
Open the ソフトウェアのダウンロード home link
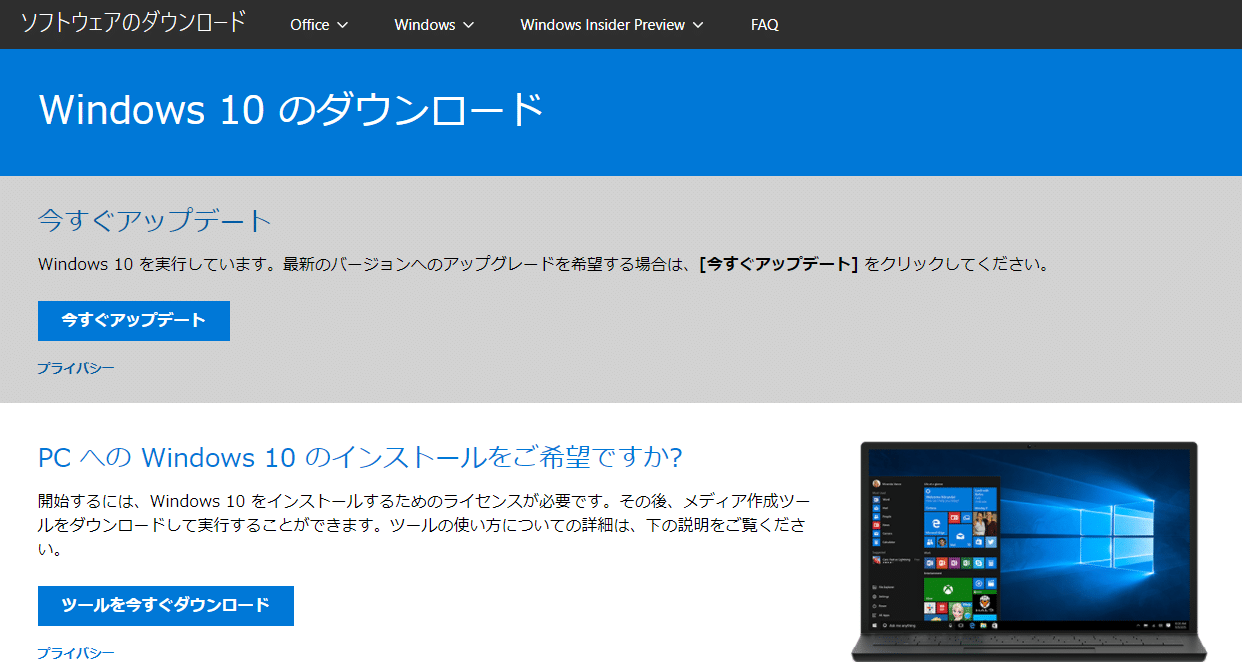coord(133,23)
